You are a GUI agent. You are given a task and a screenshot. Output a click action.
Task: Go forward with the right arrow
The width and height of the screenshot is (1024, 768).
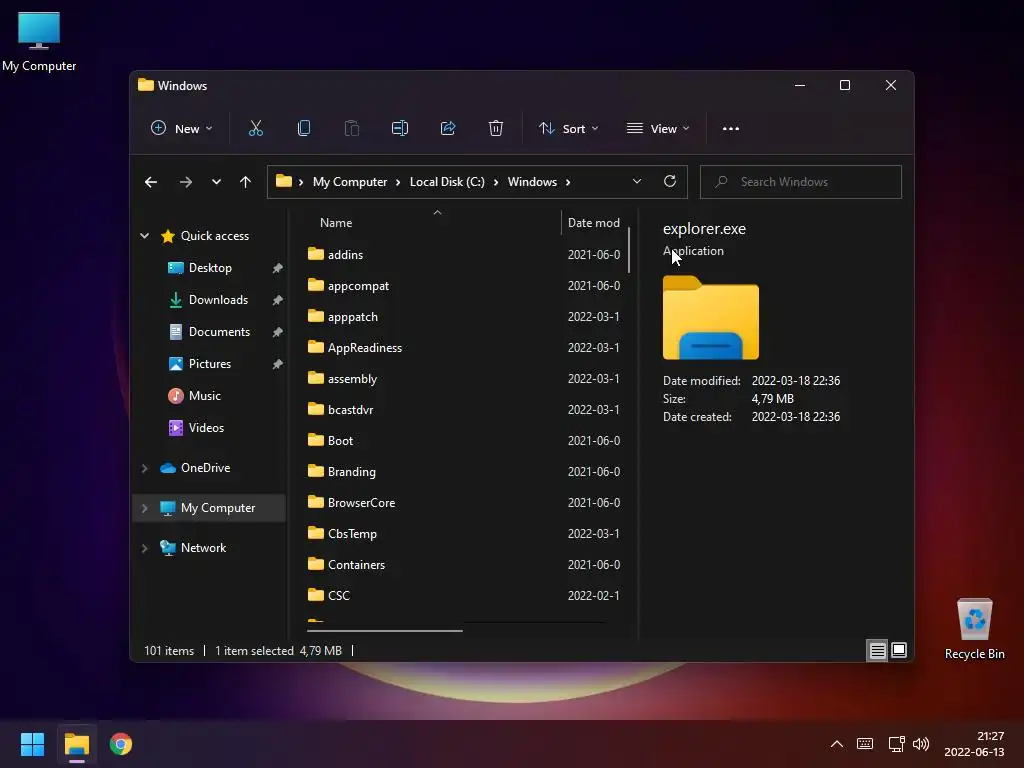coord(185,182)
